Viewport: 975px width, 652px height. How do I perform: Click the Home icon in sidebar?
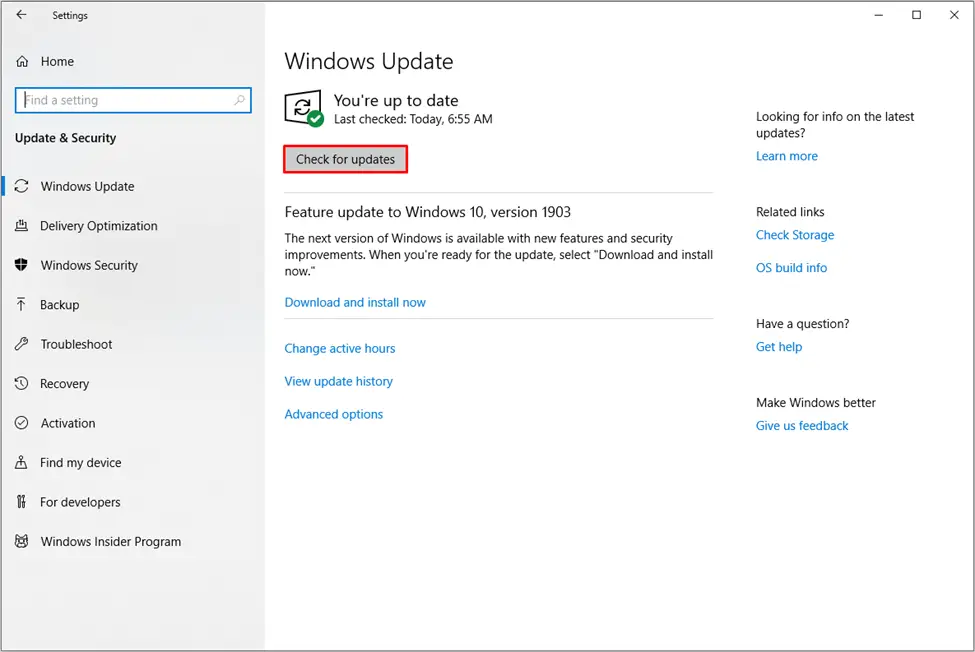pyautogui.click(x=22, y=61)
